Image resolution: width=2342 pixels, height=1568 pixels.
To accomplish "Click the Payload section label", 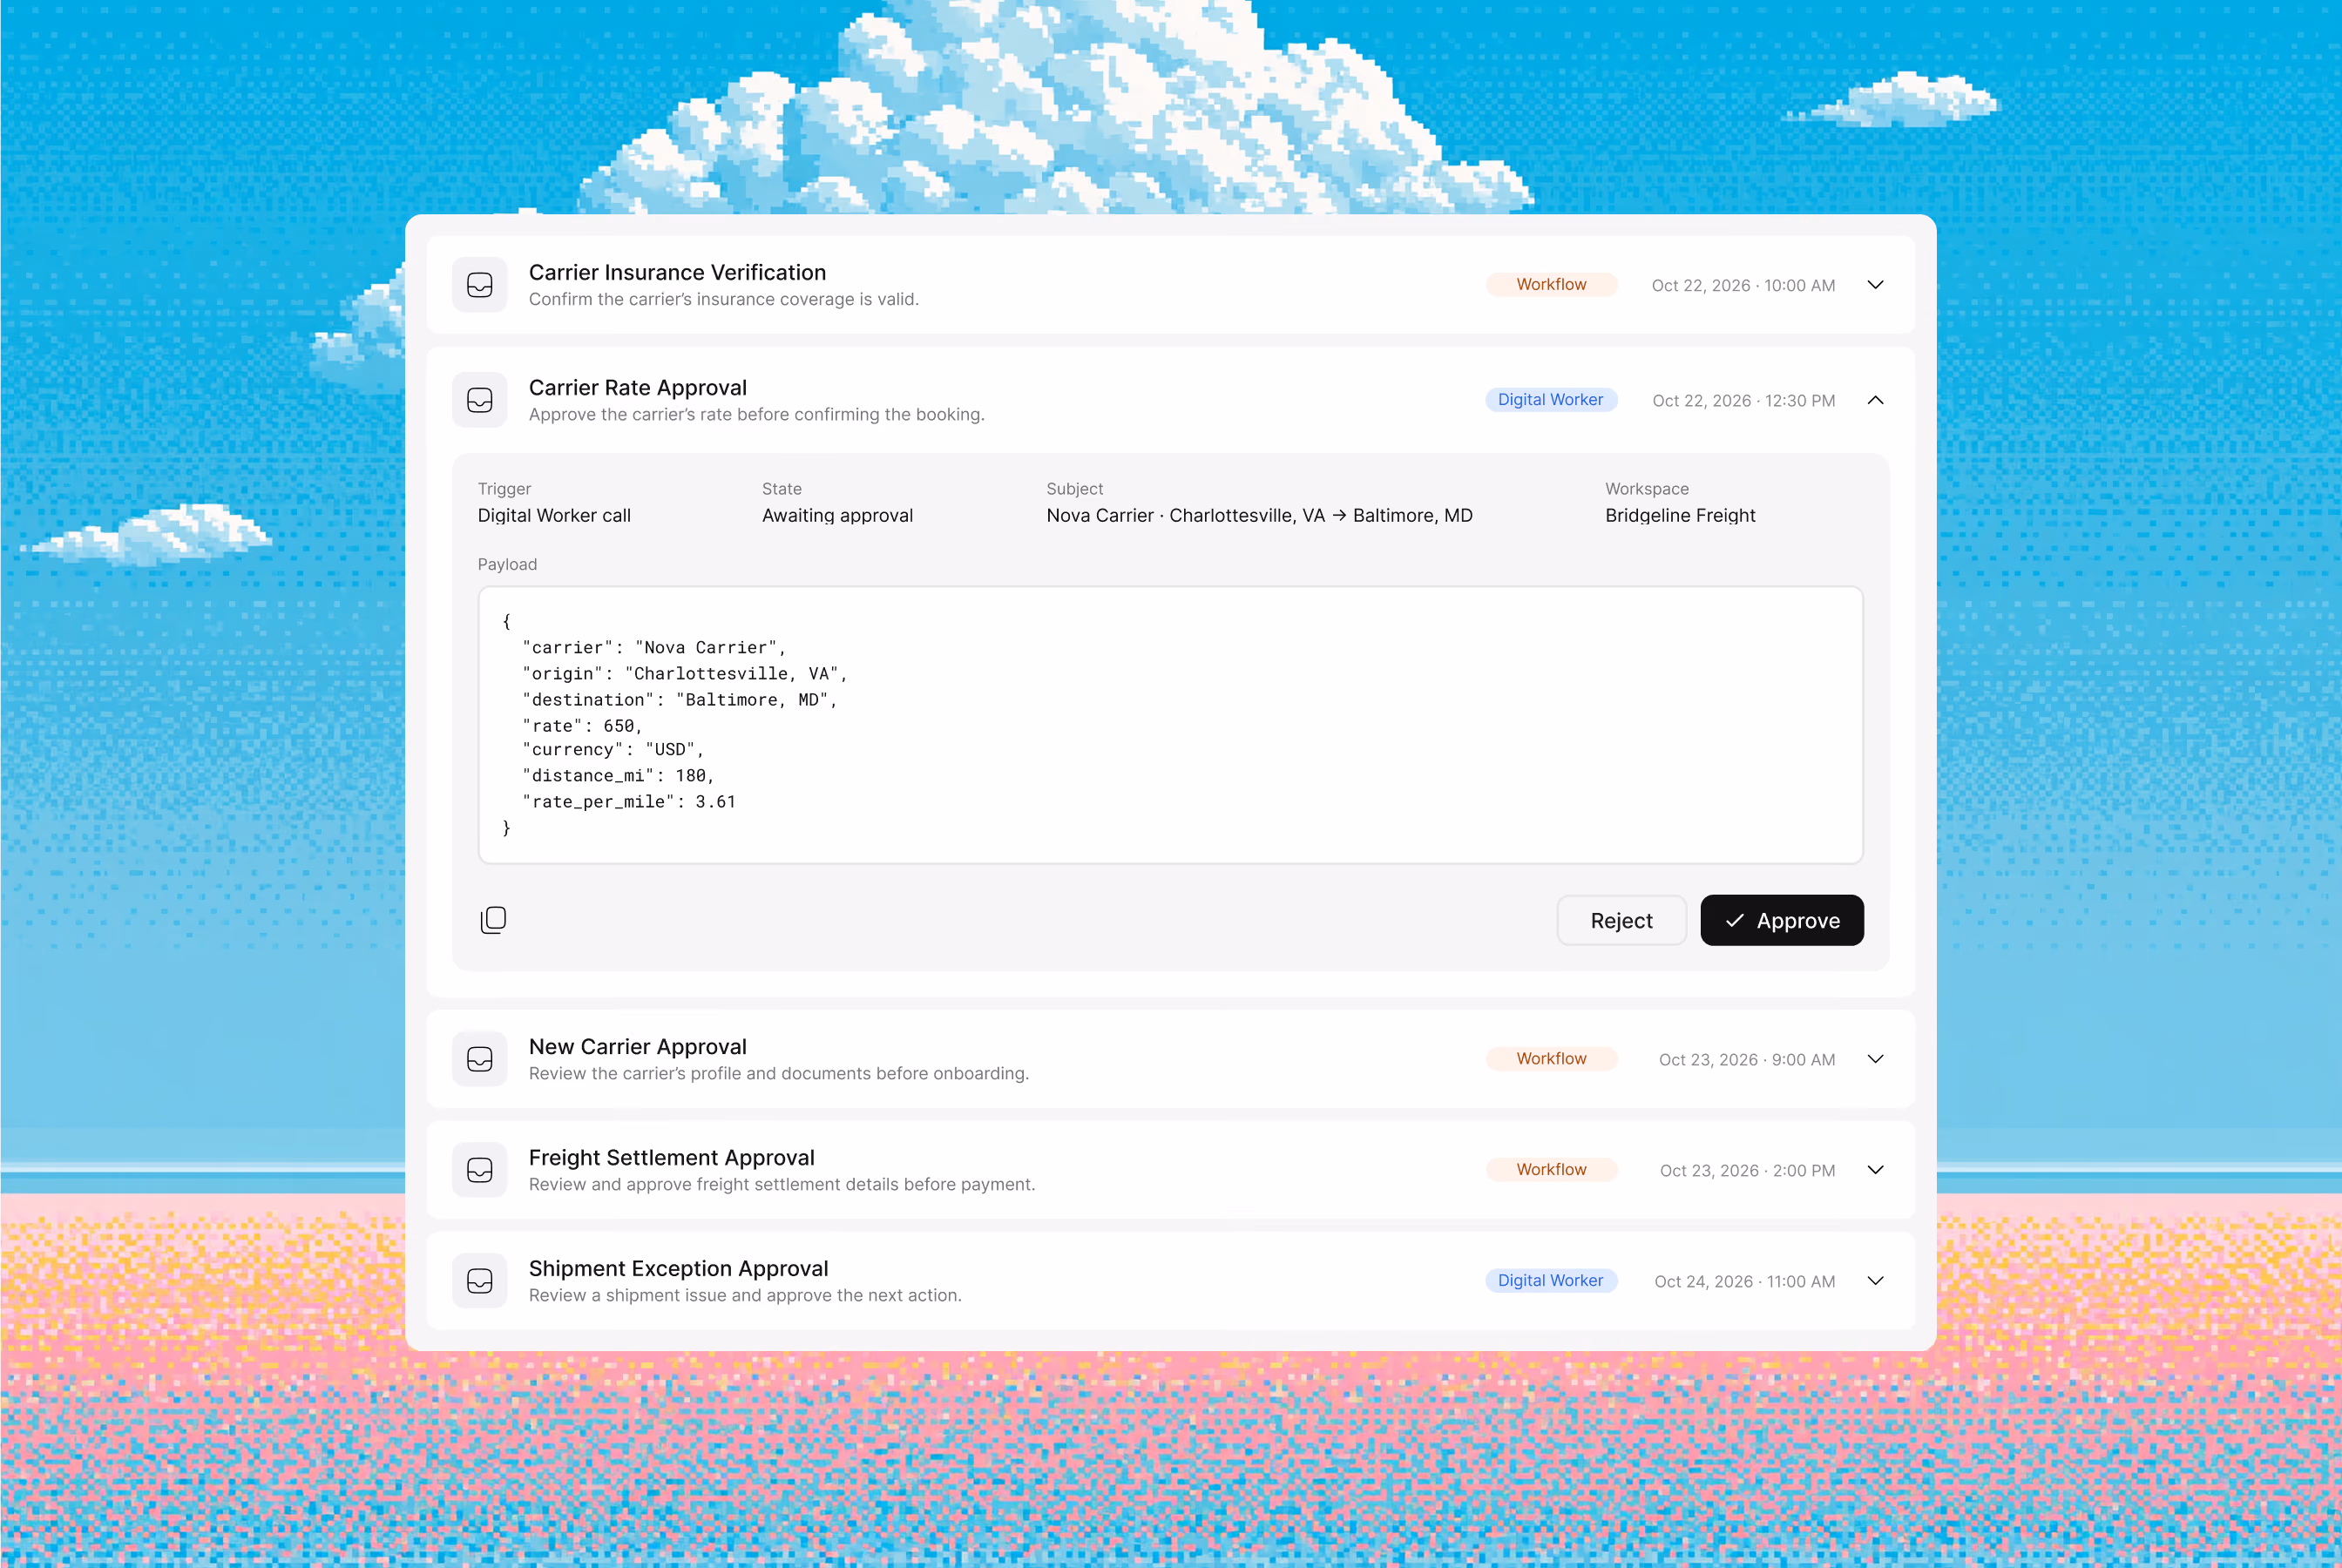I will (507, 565).
